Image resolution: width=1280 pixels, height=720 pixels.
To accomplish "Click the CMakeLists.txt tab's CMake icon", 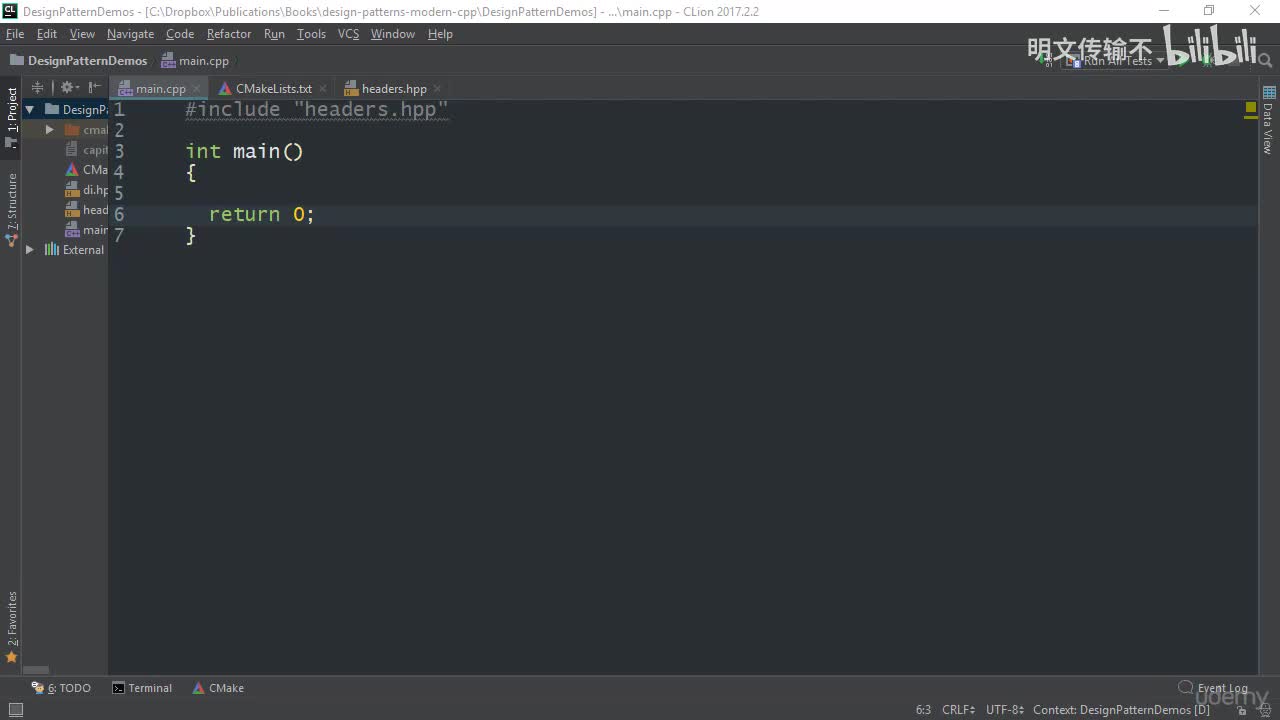I will [225, 89].
